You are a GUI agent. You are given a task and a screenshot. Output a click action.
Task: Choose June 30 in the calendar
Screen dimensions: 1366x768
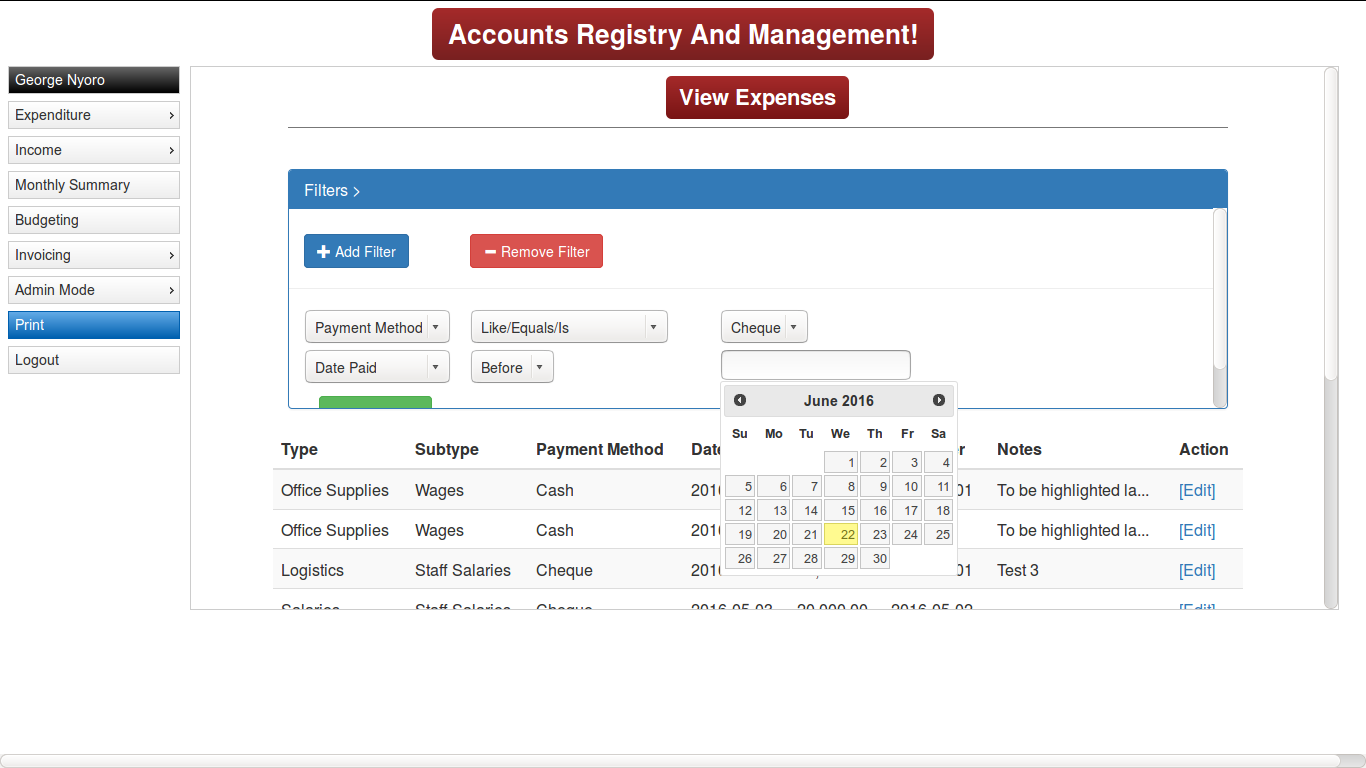(x=874, y=559)
